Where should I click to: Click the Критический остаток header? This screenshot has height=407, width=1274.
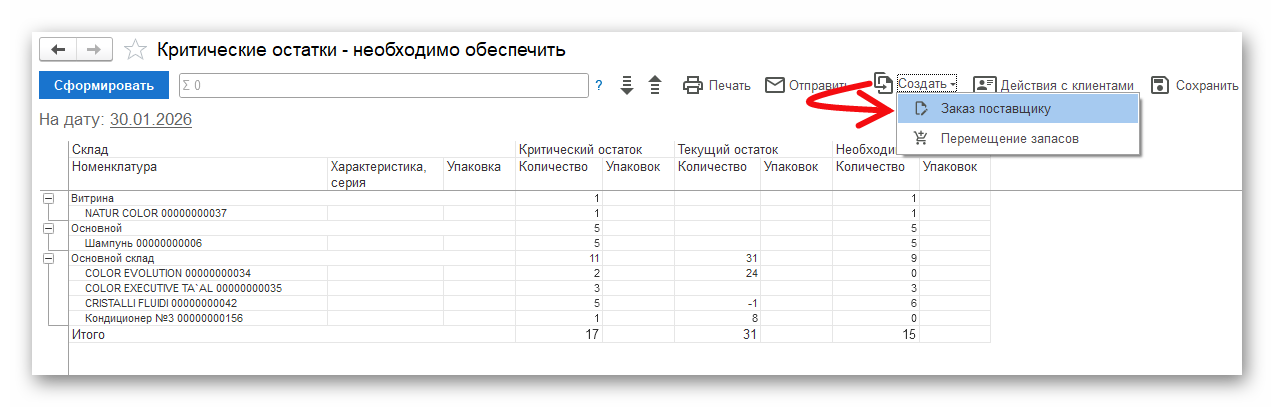[x=580, y=149]
